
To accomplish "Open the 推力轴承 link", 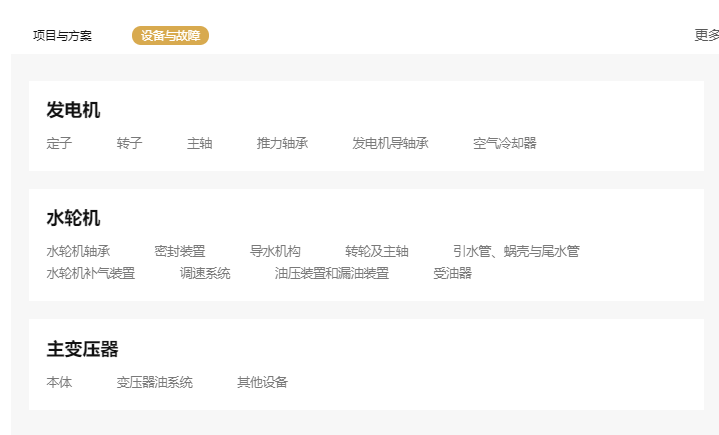I will 282,143.
